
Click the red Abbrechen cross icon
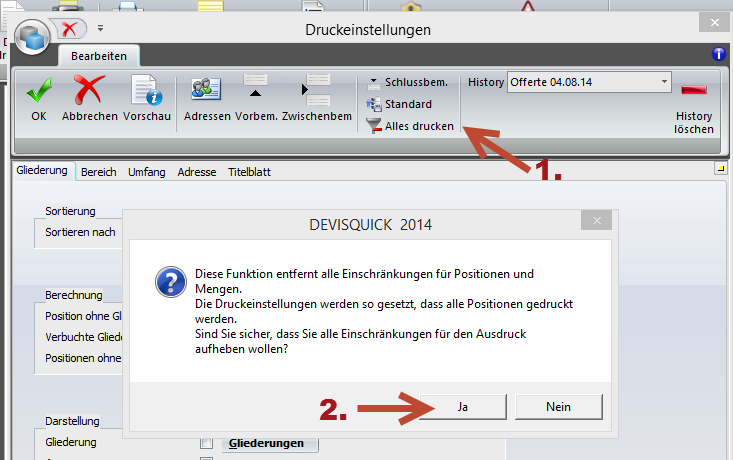(x=89, y=90)
